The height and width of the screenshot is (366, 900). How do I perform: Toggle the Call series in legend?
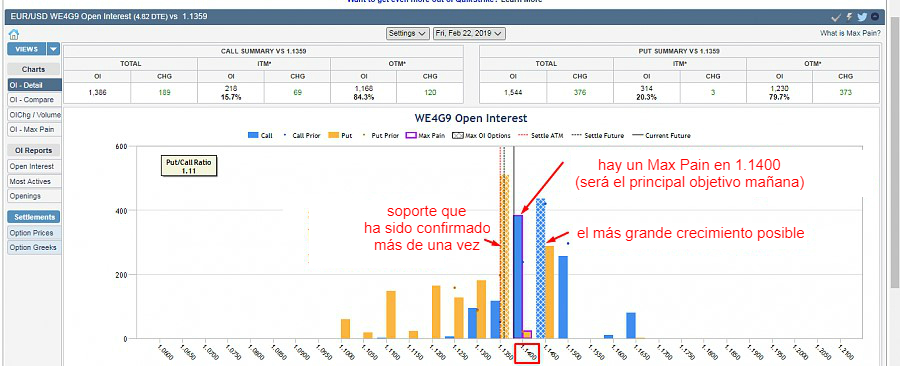[261, 136]
